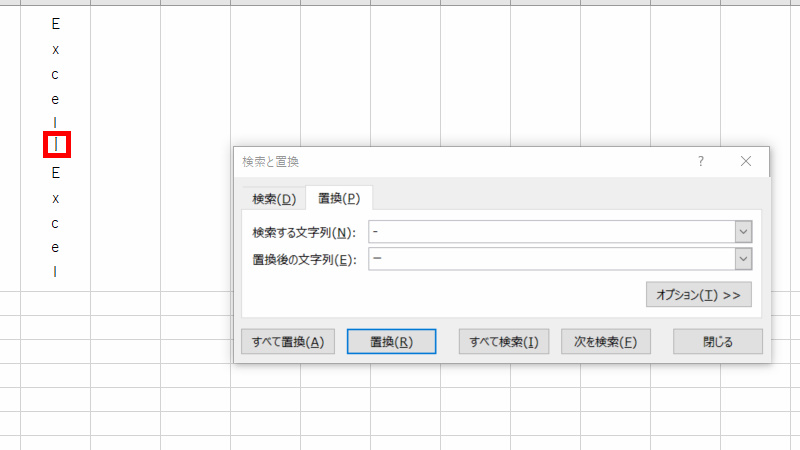Screen dimensions: 800x450
Task: Click 次を検索(F) button
Action: [x=606, y=341]
